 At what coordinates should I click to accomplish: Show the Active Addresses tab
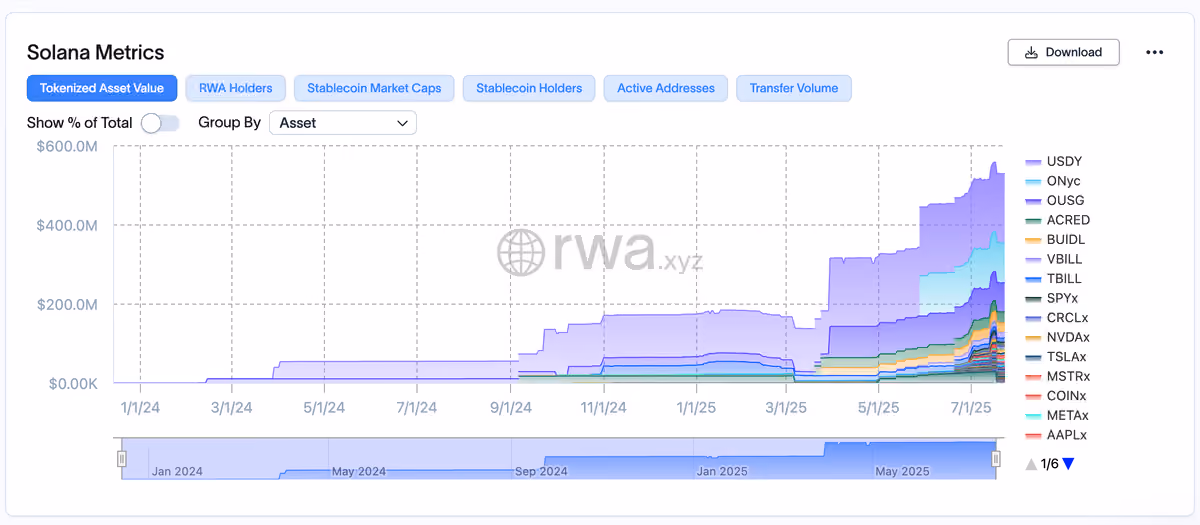pos(666,88)
